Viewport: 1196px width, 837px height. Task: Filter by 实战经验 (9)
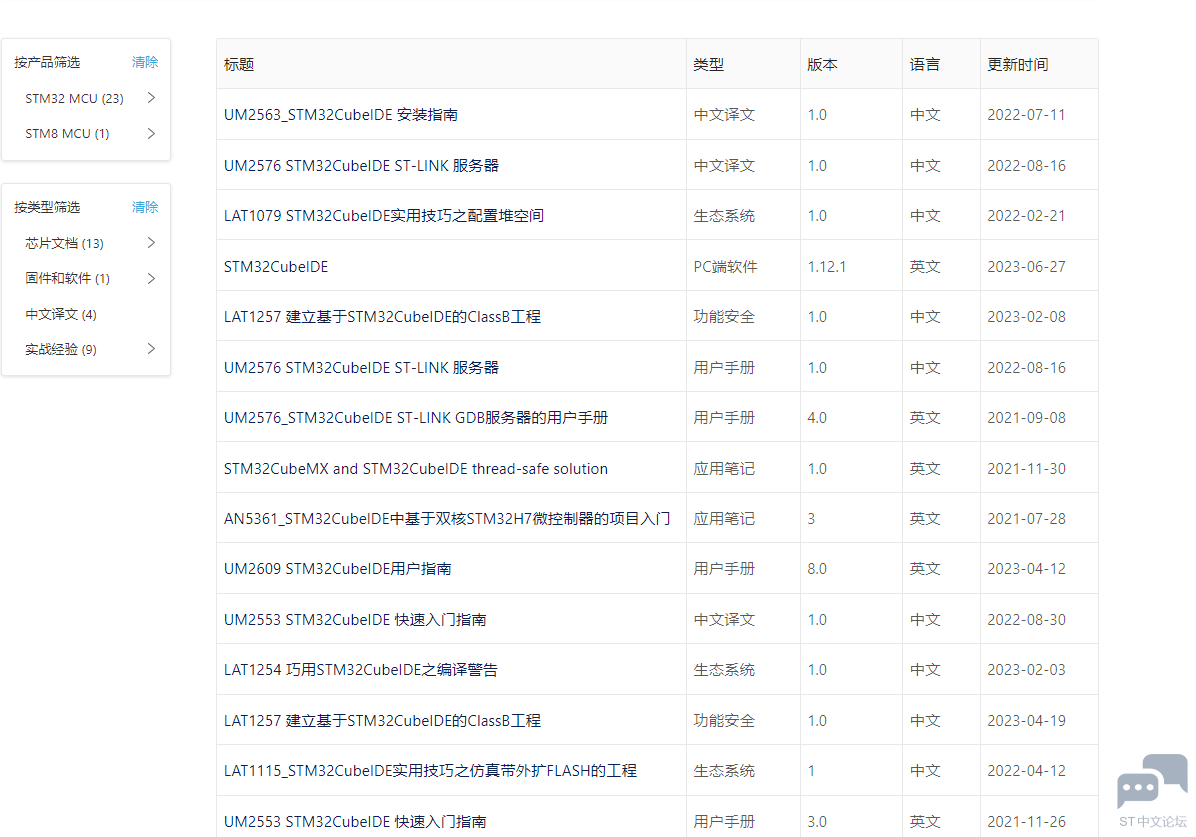coord(61,349)
